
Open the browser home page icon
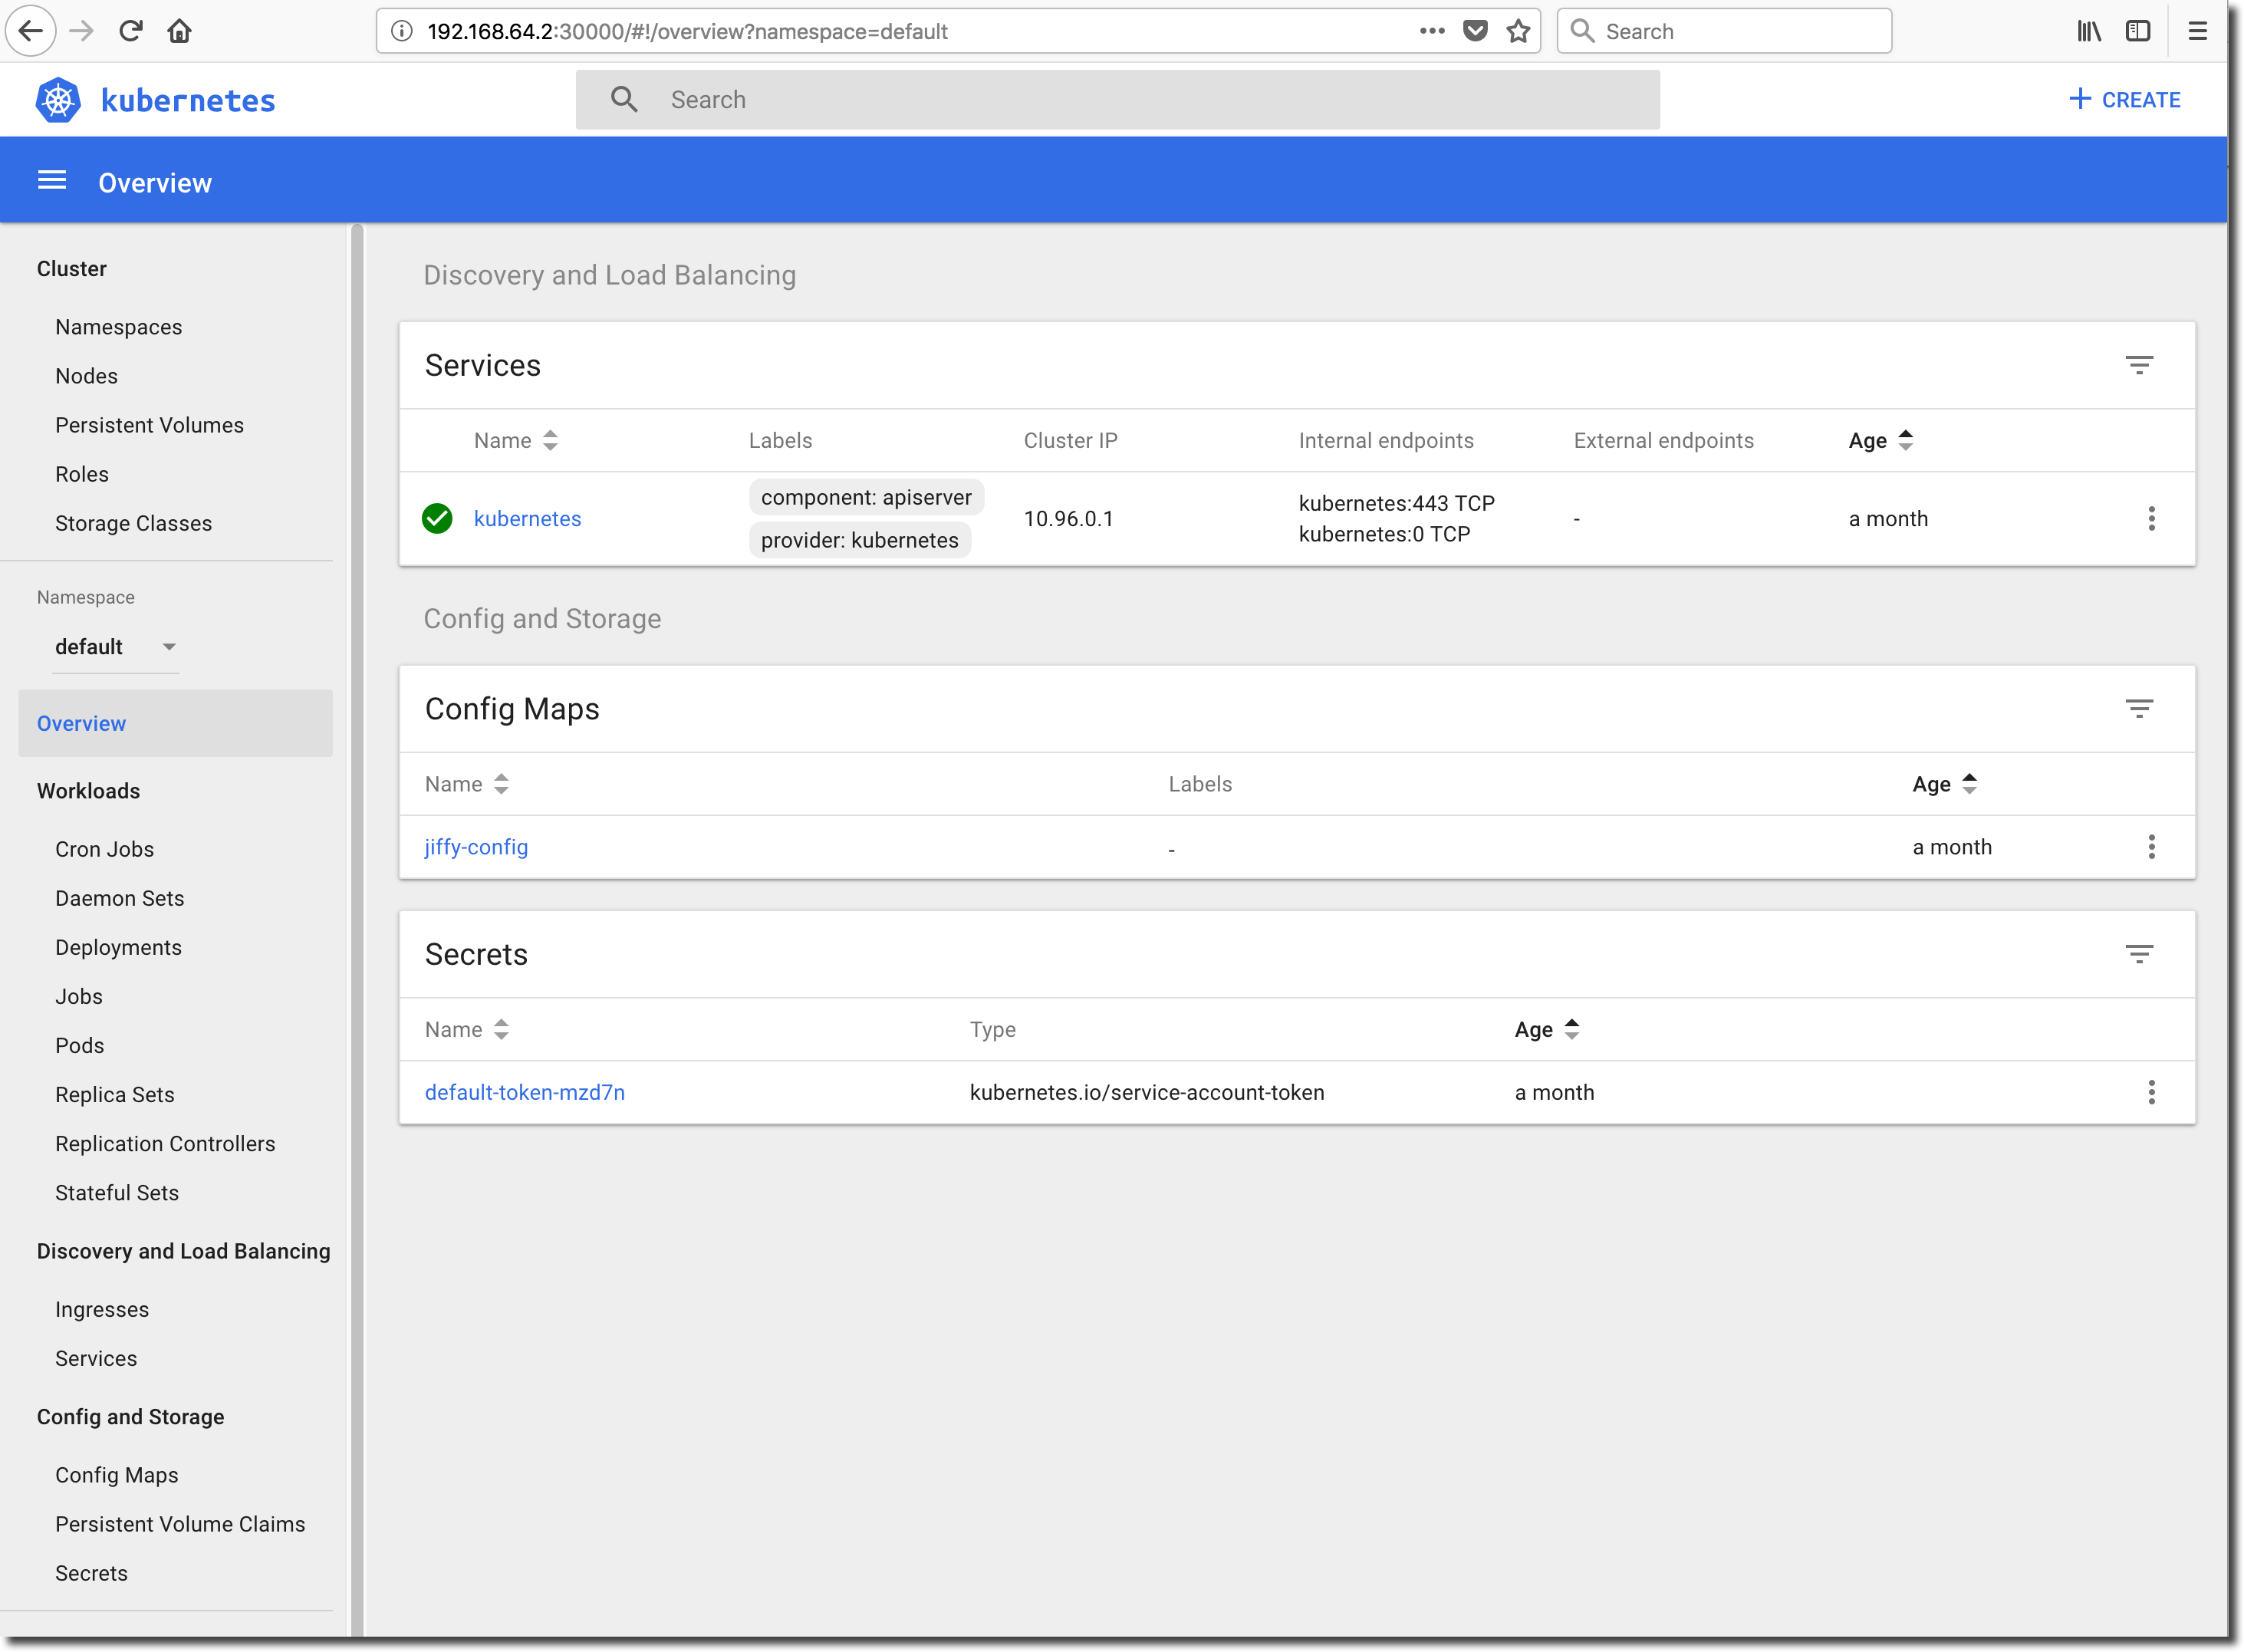[x=180, y=31]
